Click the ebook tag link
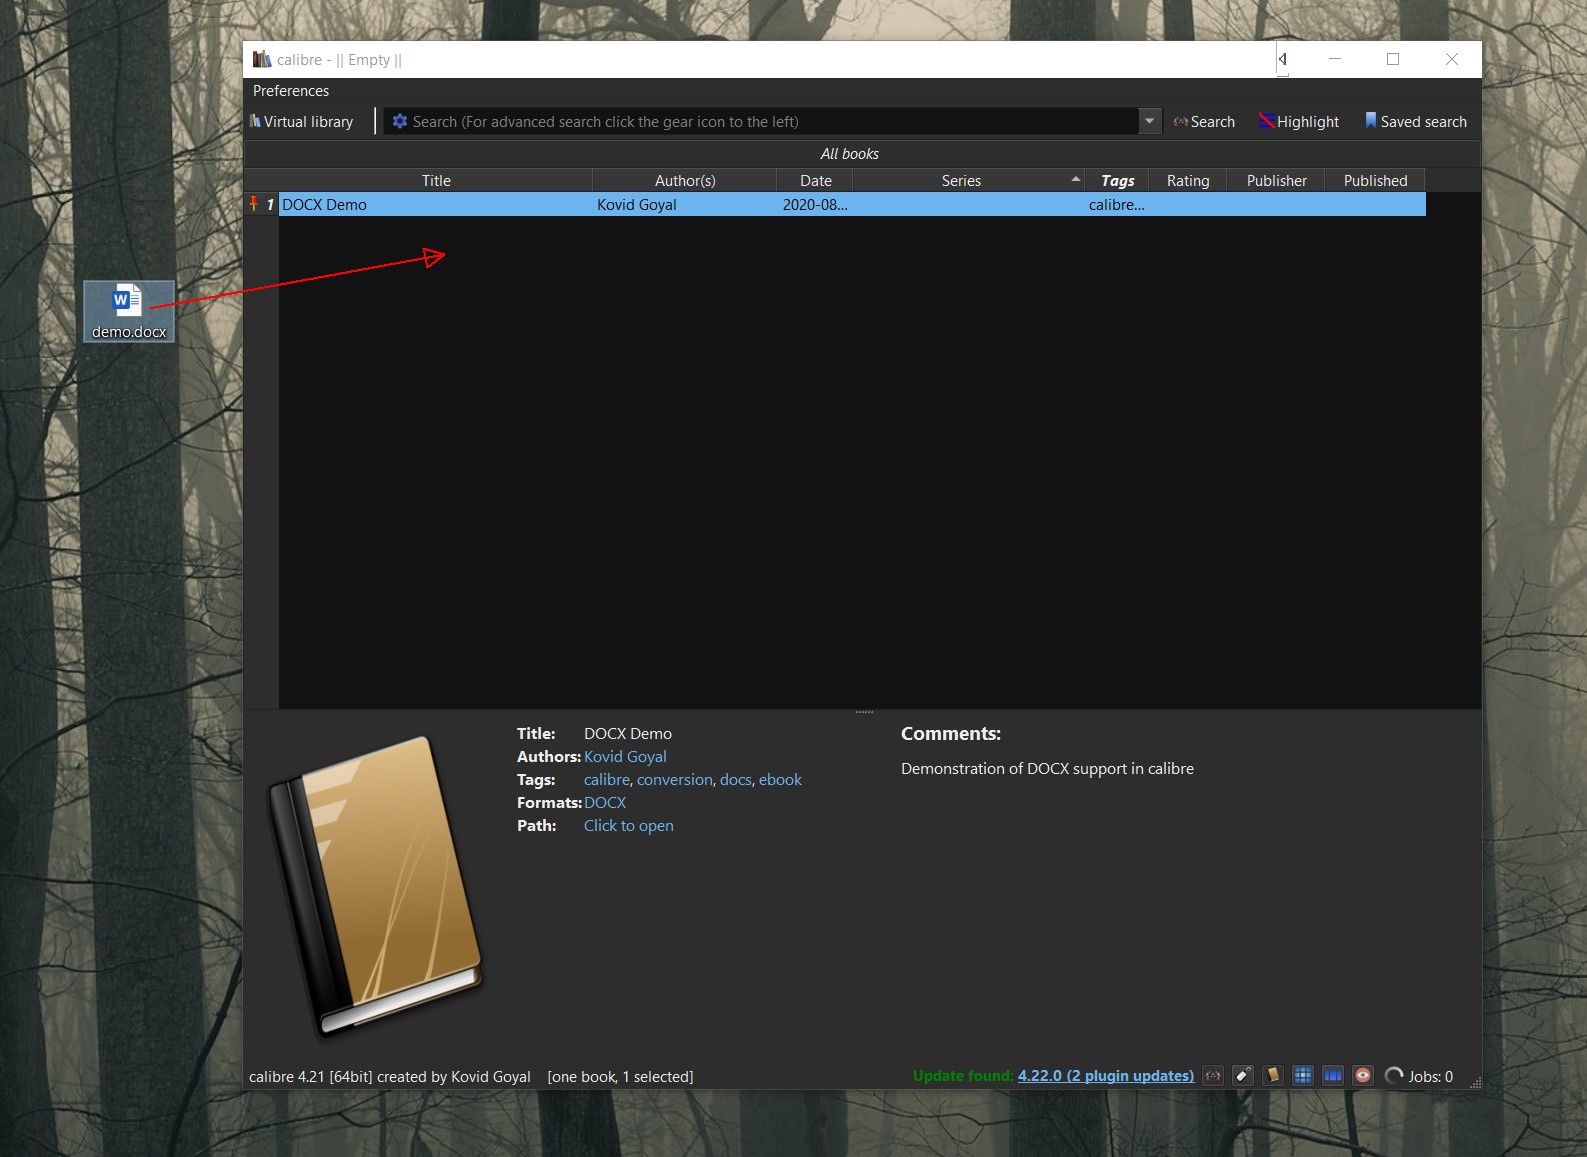This screenshot has height=1157, width=1587. (780, 780)
